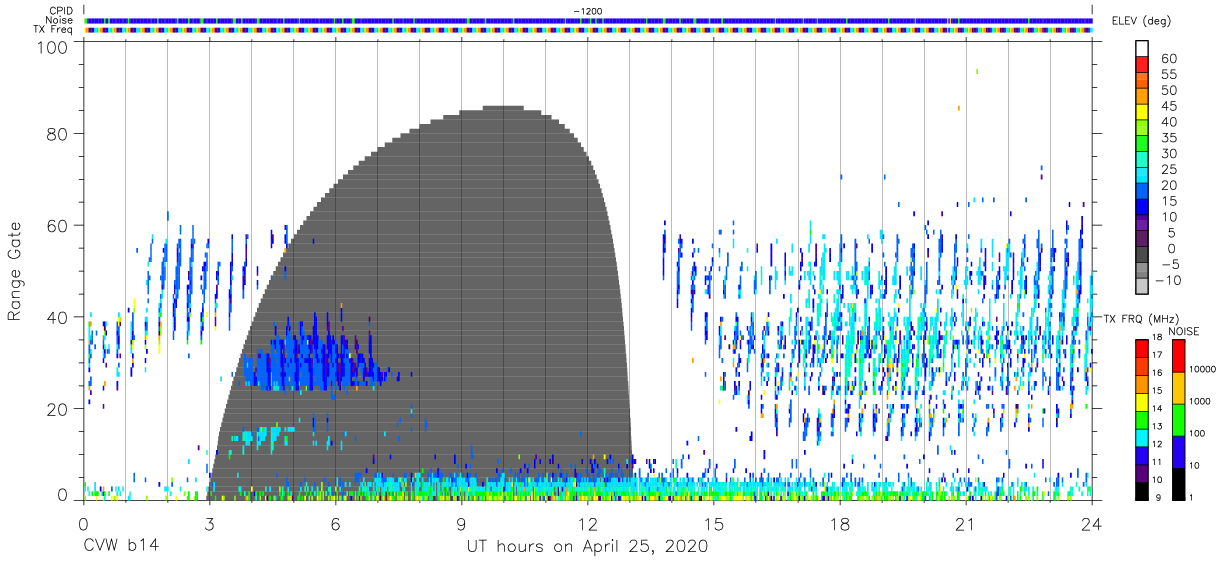Screen dimensions: 1228x567
Task: Click the elevation legend value 25
Action: (x=1168, y=170)
